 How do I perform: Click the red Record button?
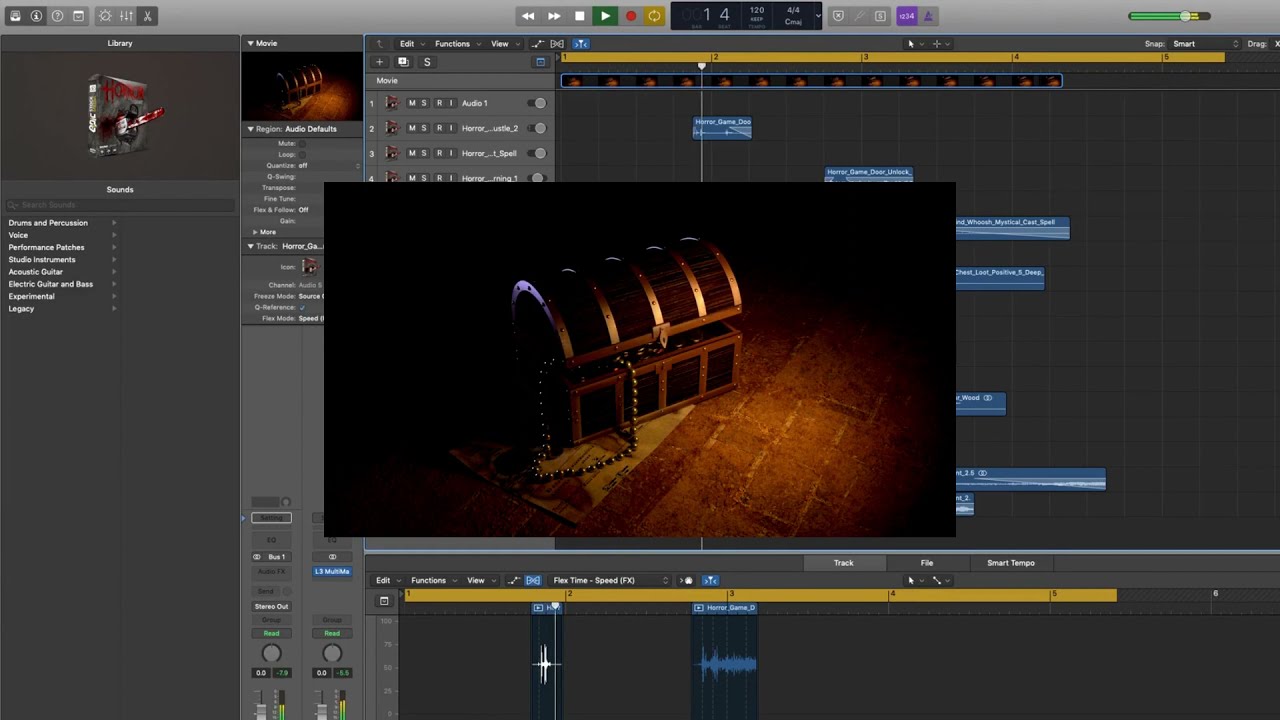pyautogui.click(x=630, y=16)
